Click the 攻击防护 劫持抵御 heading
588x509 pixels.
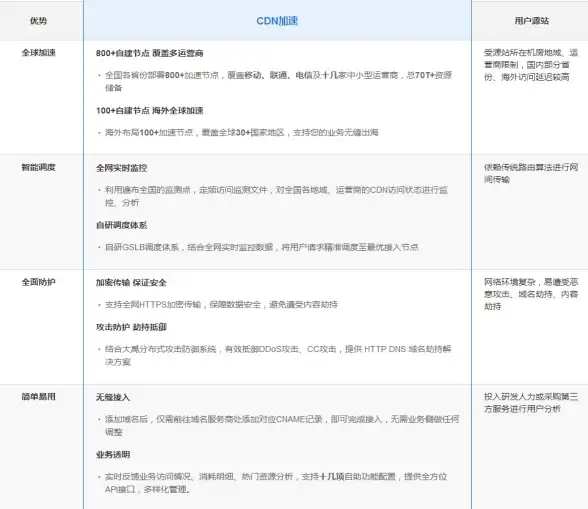coord(131,327)
